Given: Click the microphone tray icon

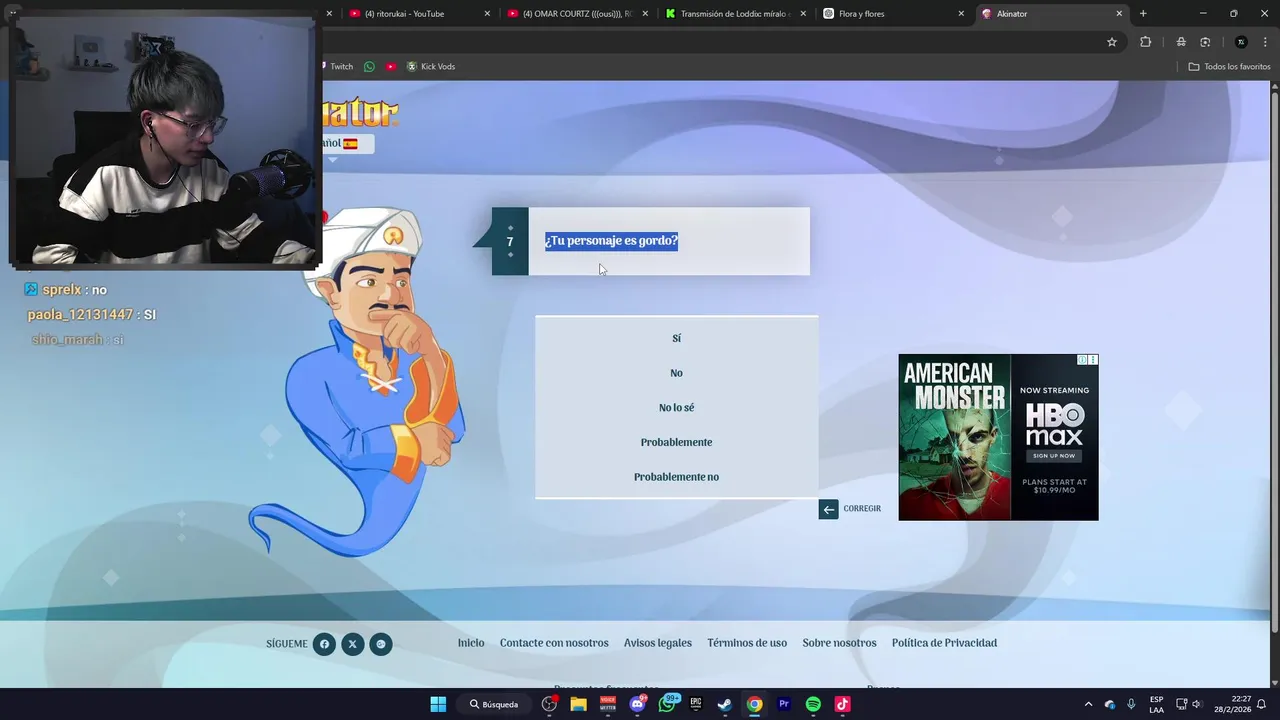Looking at the screenshot, I should click(x=1131, y=704).
